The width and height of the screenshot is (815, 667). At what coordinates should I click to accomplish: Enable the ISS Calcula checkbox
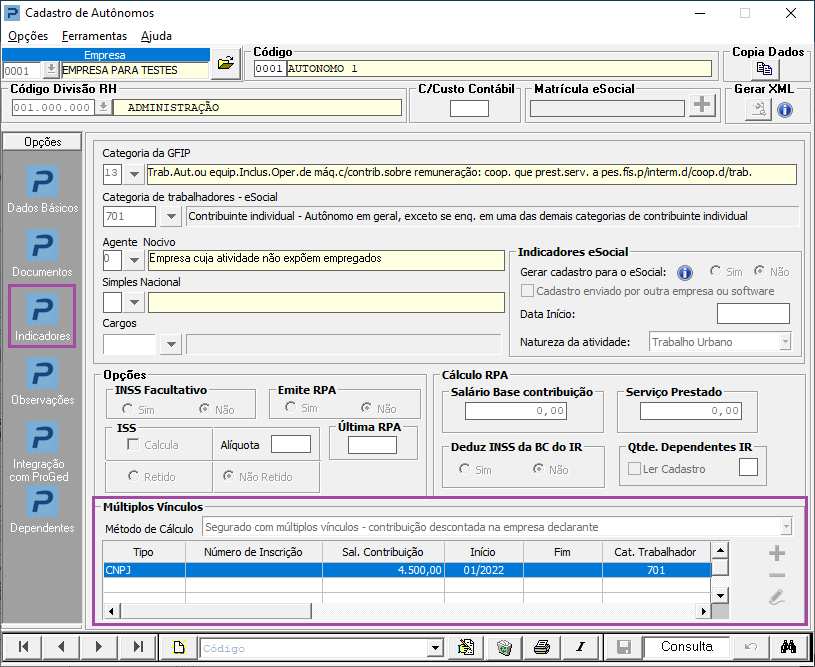pyautogui.click(x=133, y=444)
